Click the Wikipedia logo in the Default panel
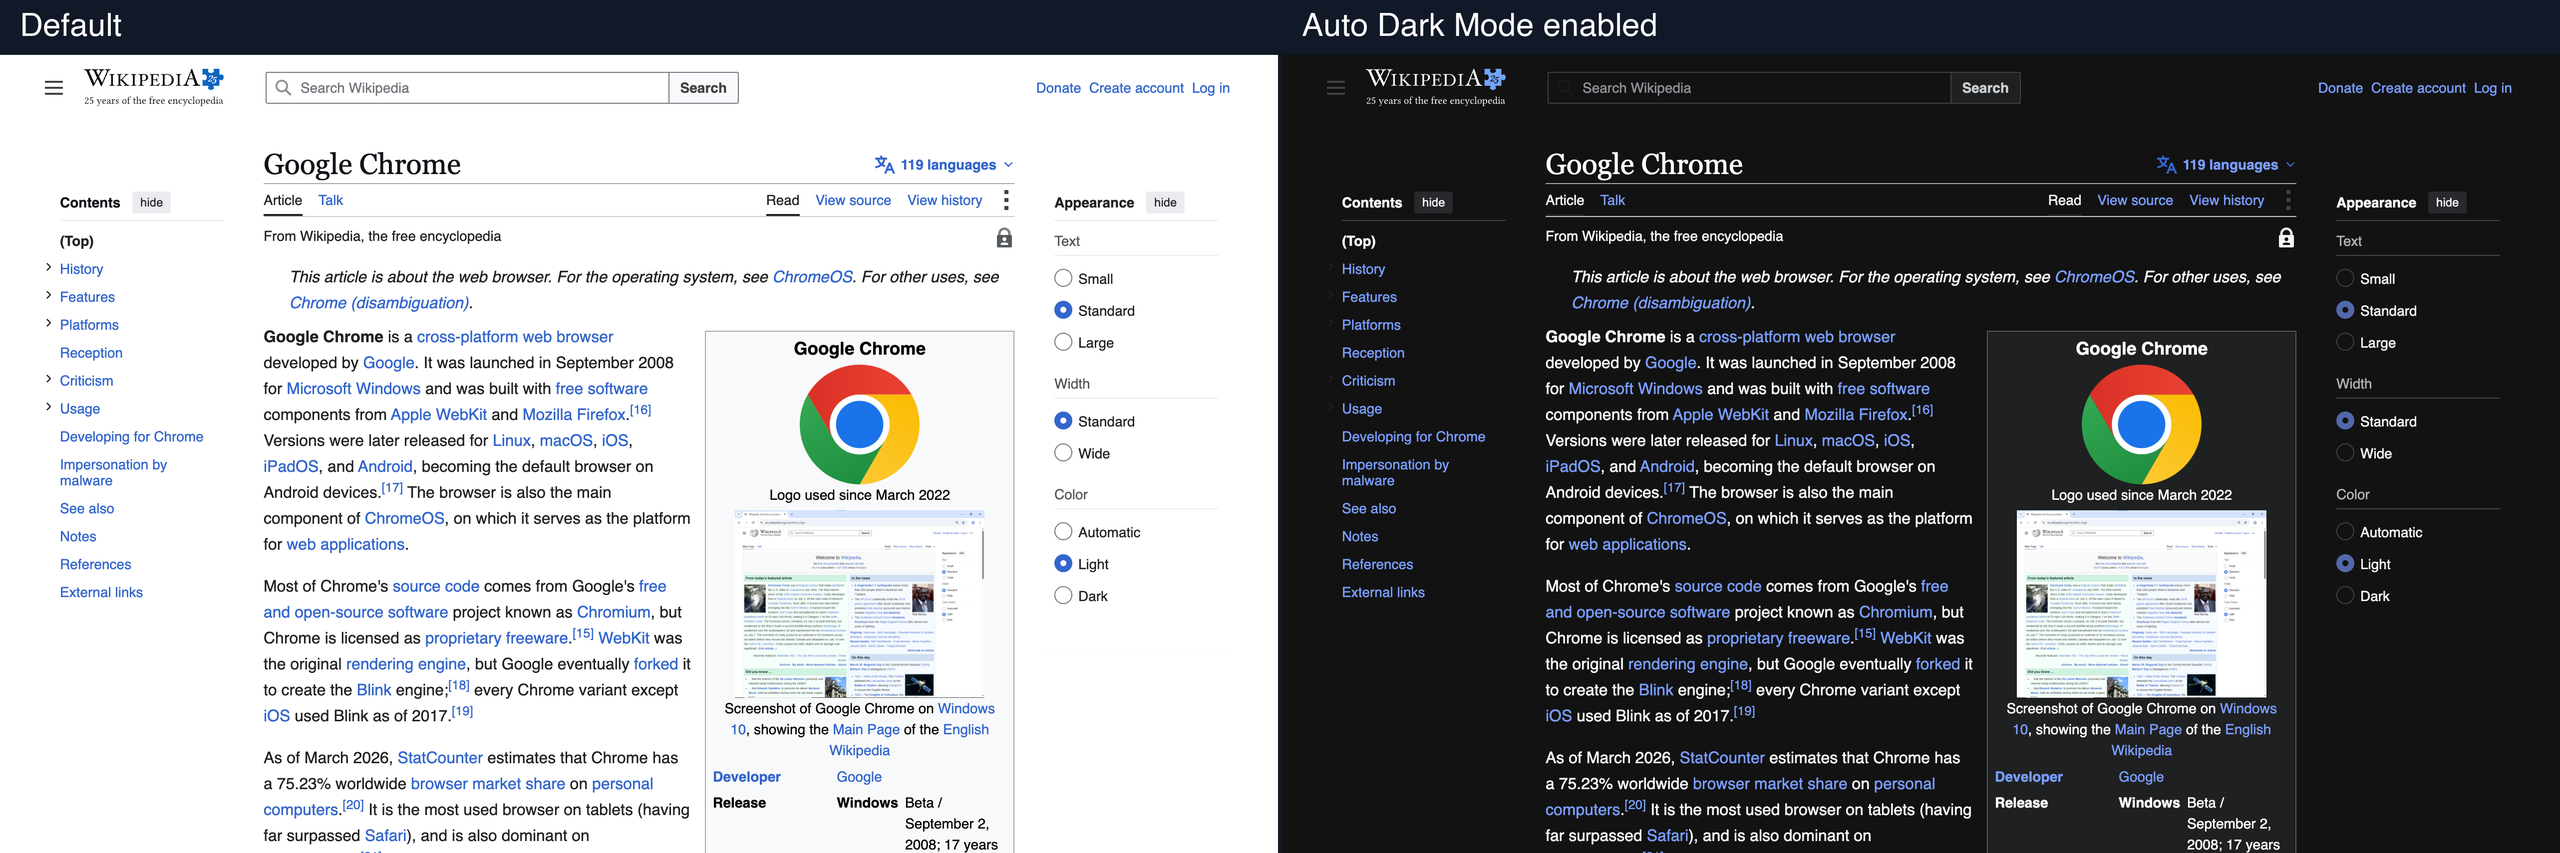 click(154, 86)
